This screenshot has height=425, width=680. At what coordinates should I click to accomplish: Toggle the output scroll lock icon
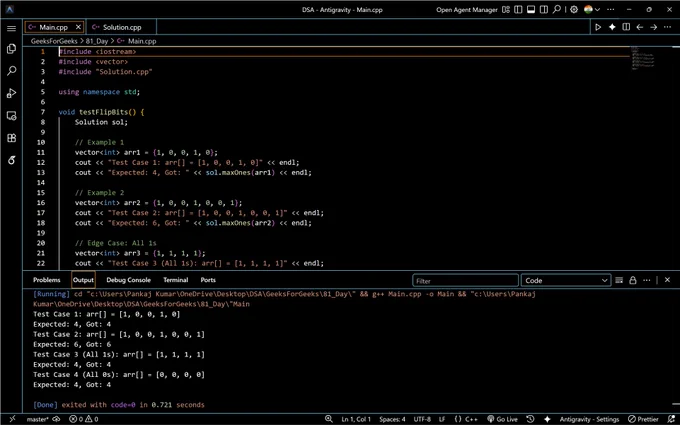633,280
